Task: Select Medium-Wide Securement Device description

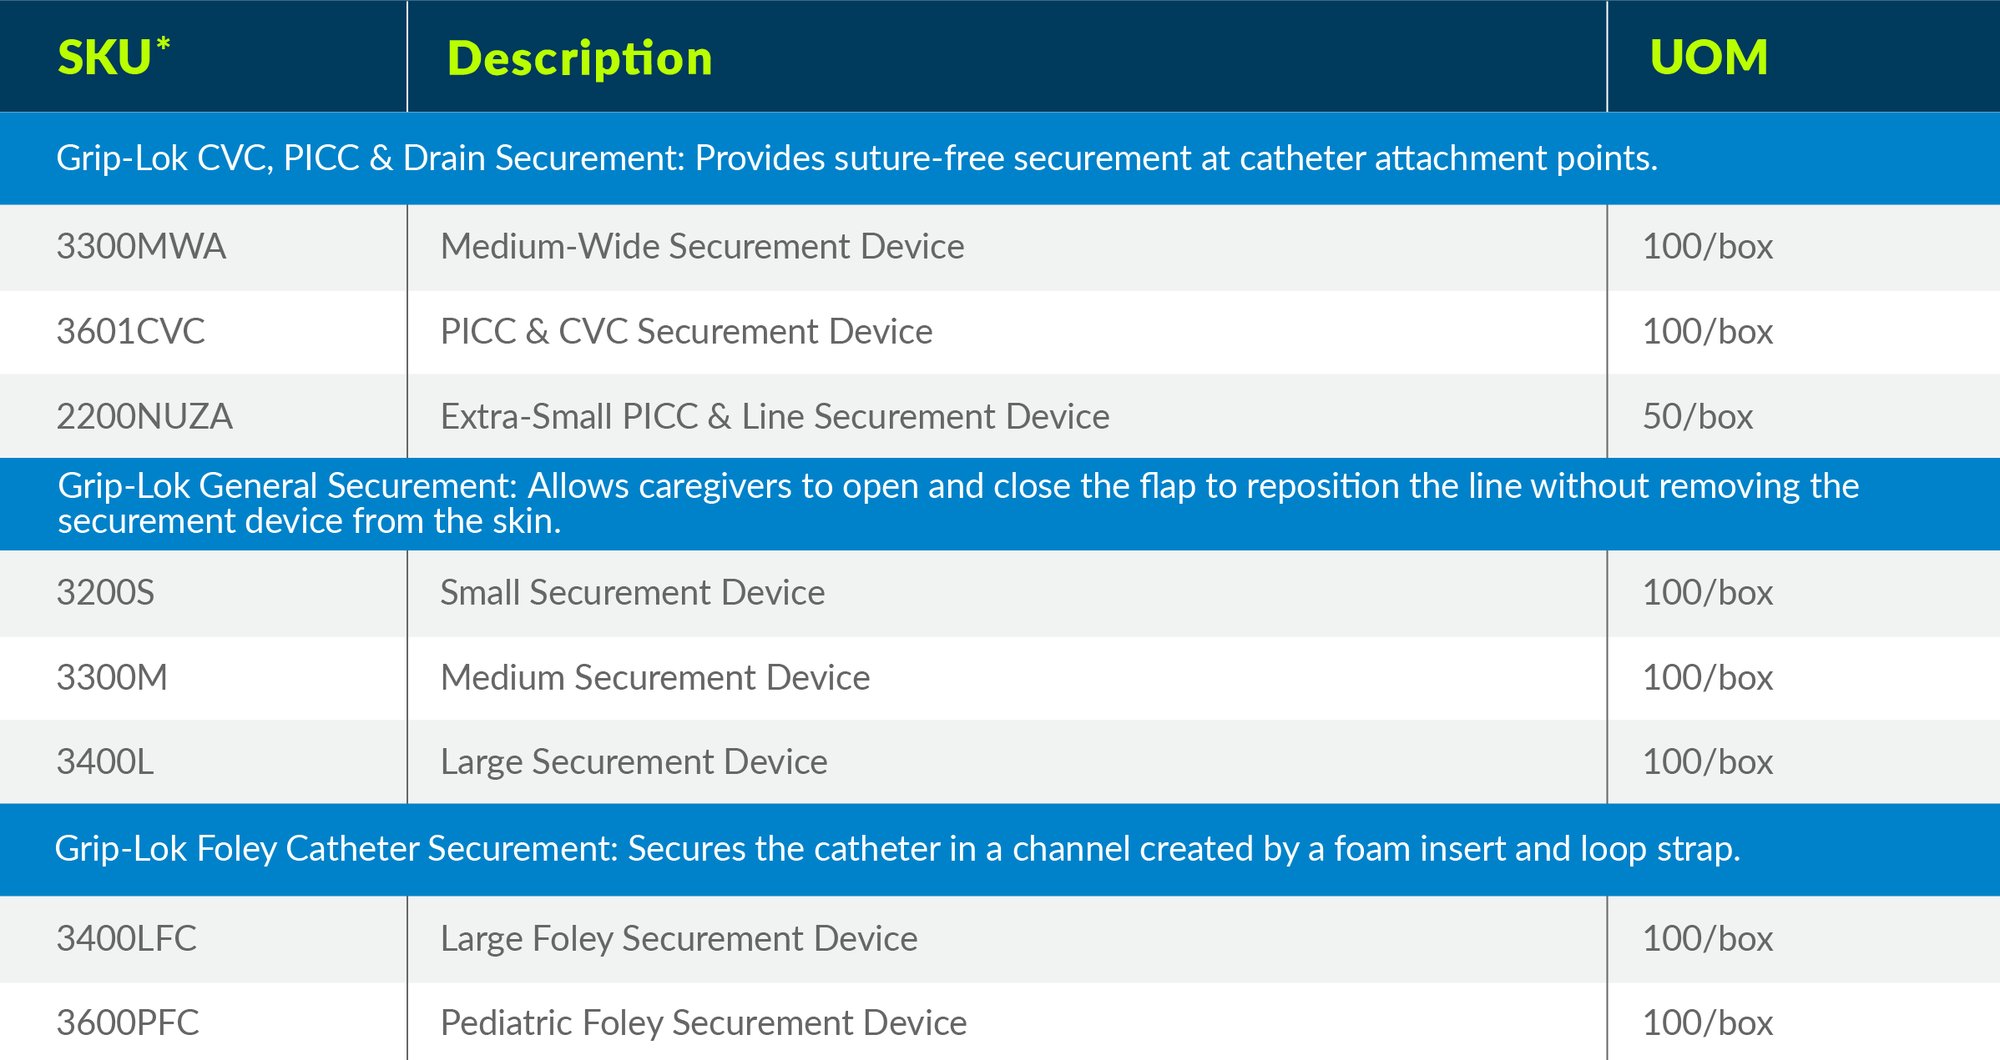Action: coord(702,246)
